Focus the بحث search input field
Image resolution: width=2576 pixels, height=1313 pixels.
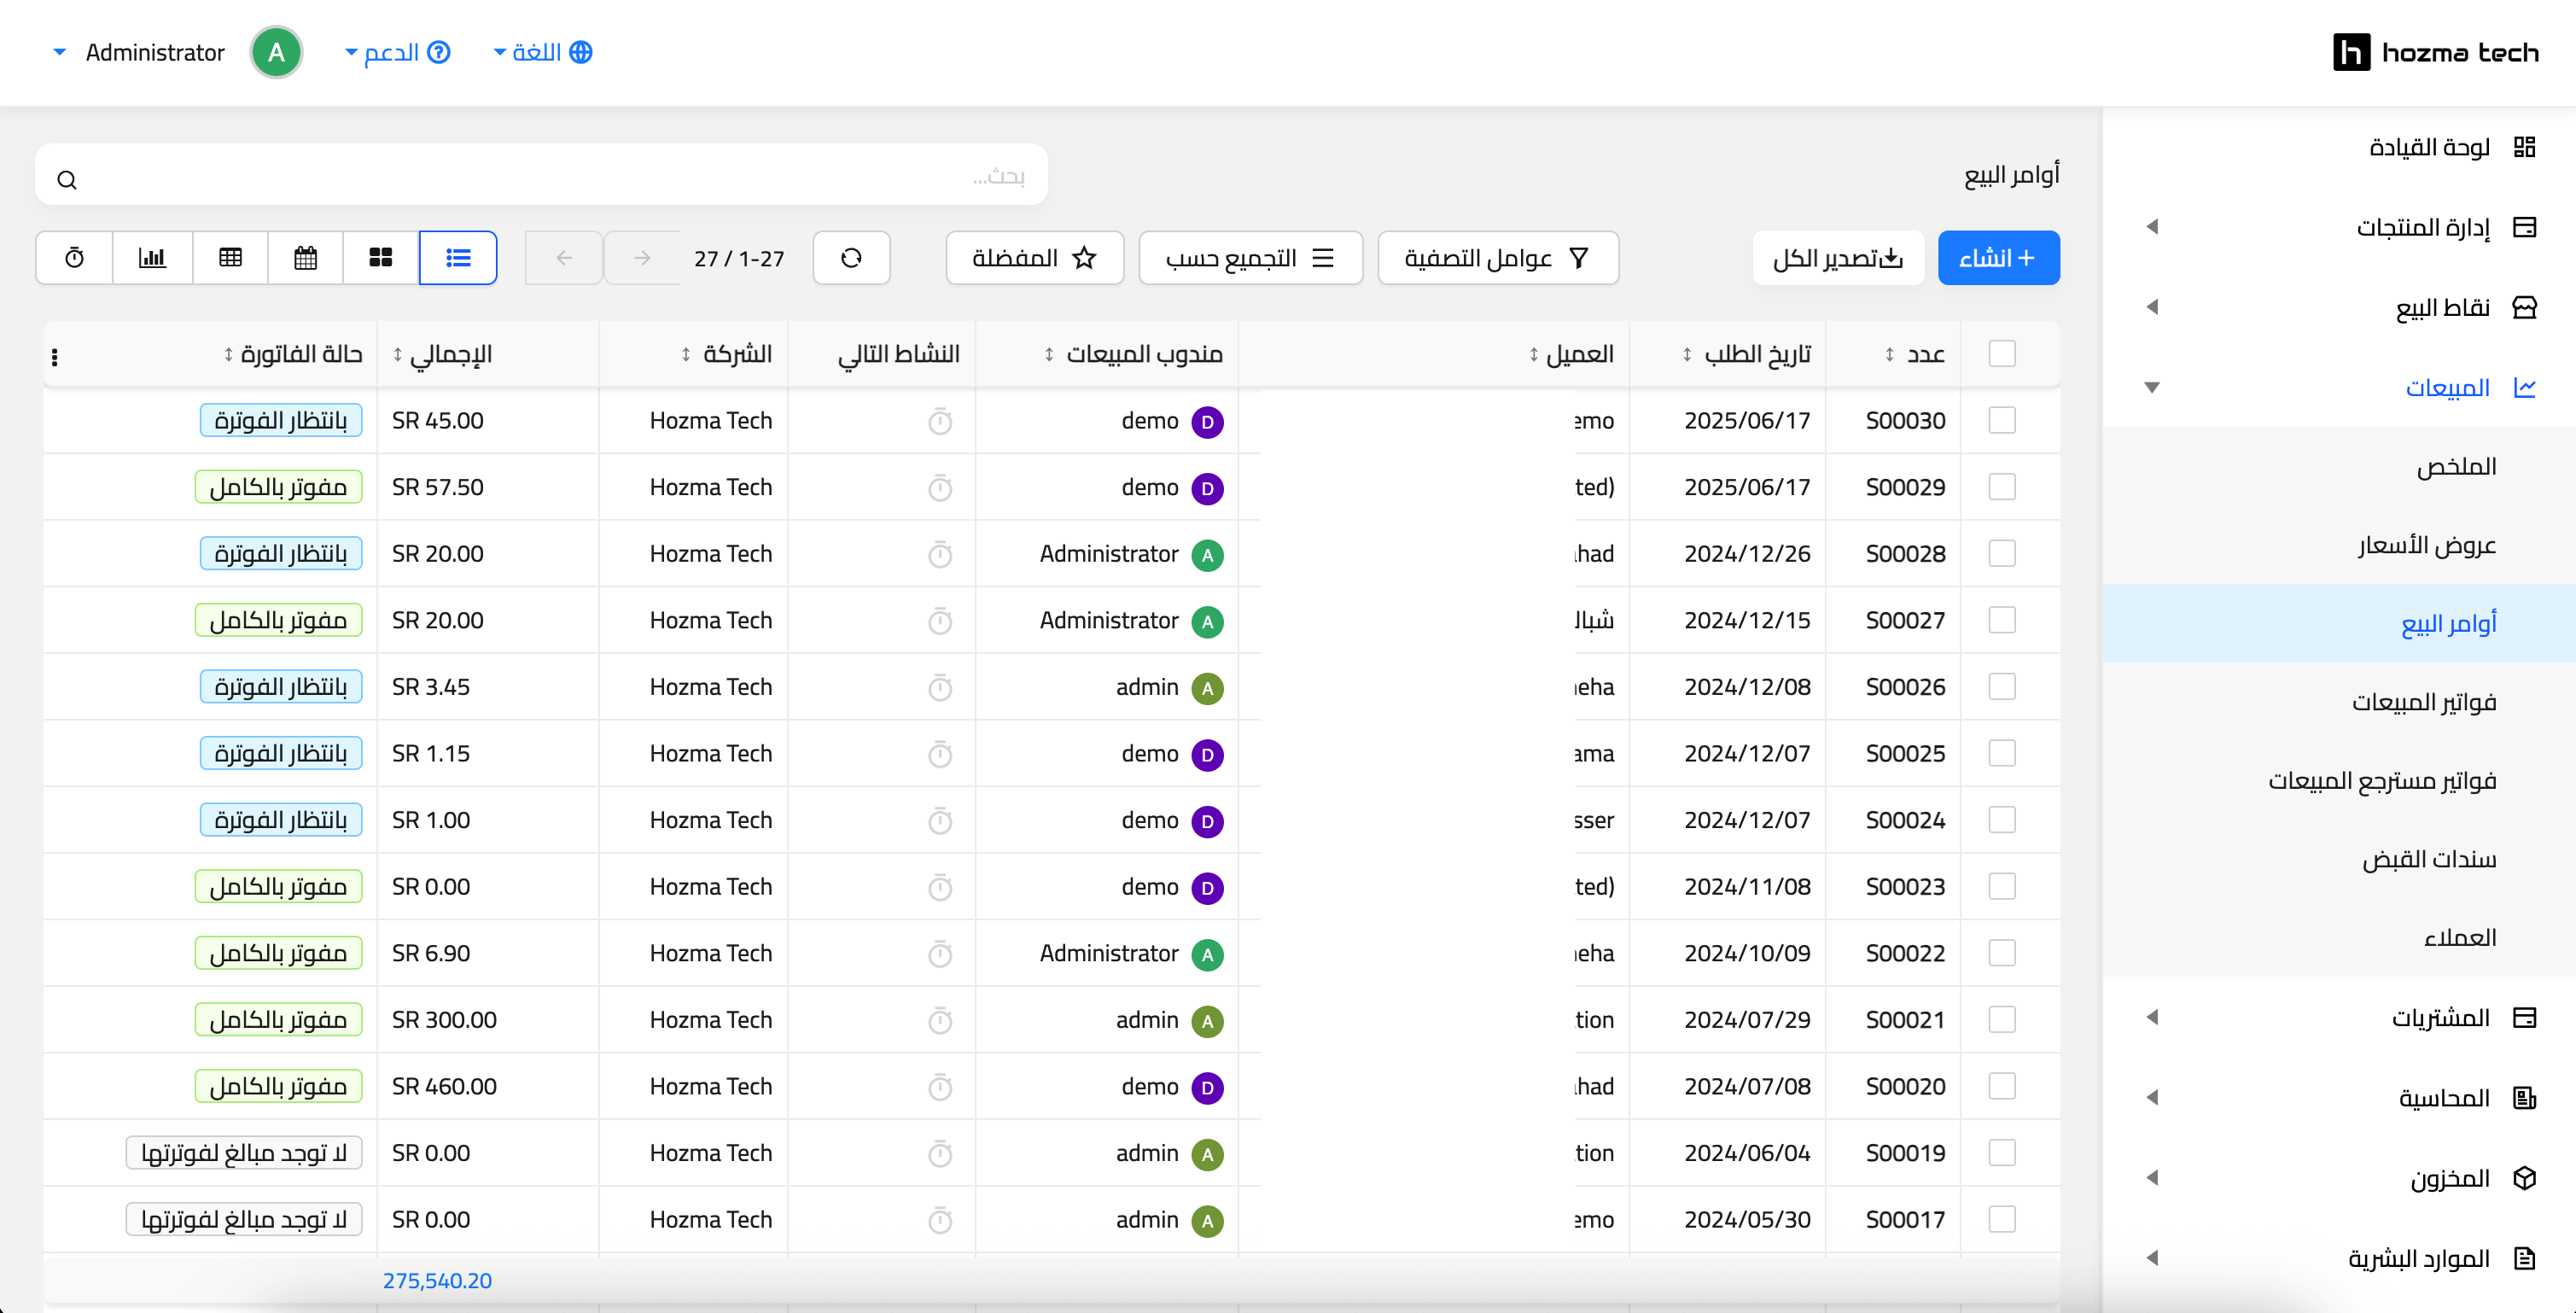[x=540, y=176]
